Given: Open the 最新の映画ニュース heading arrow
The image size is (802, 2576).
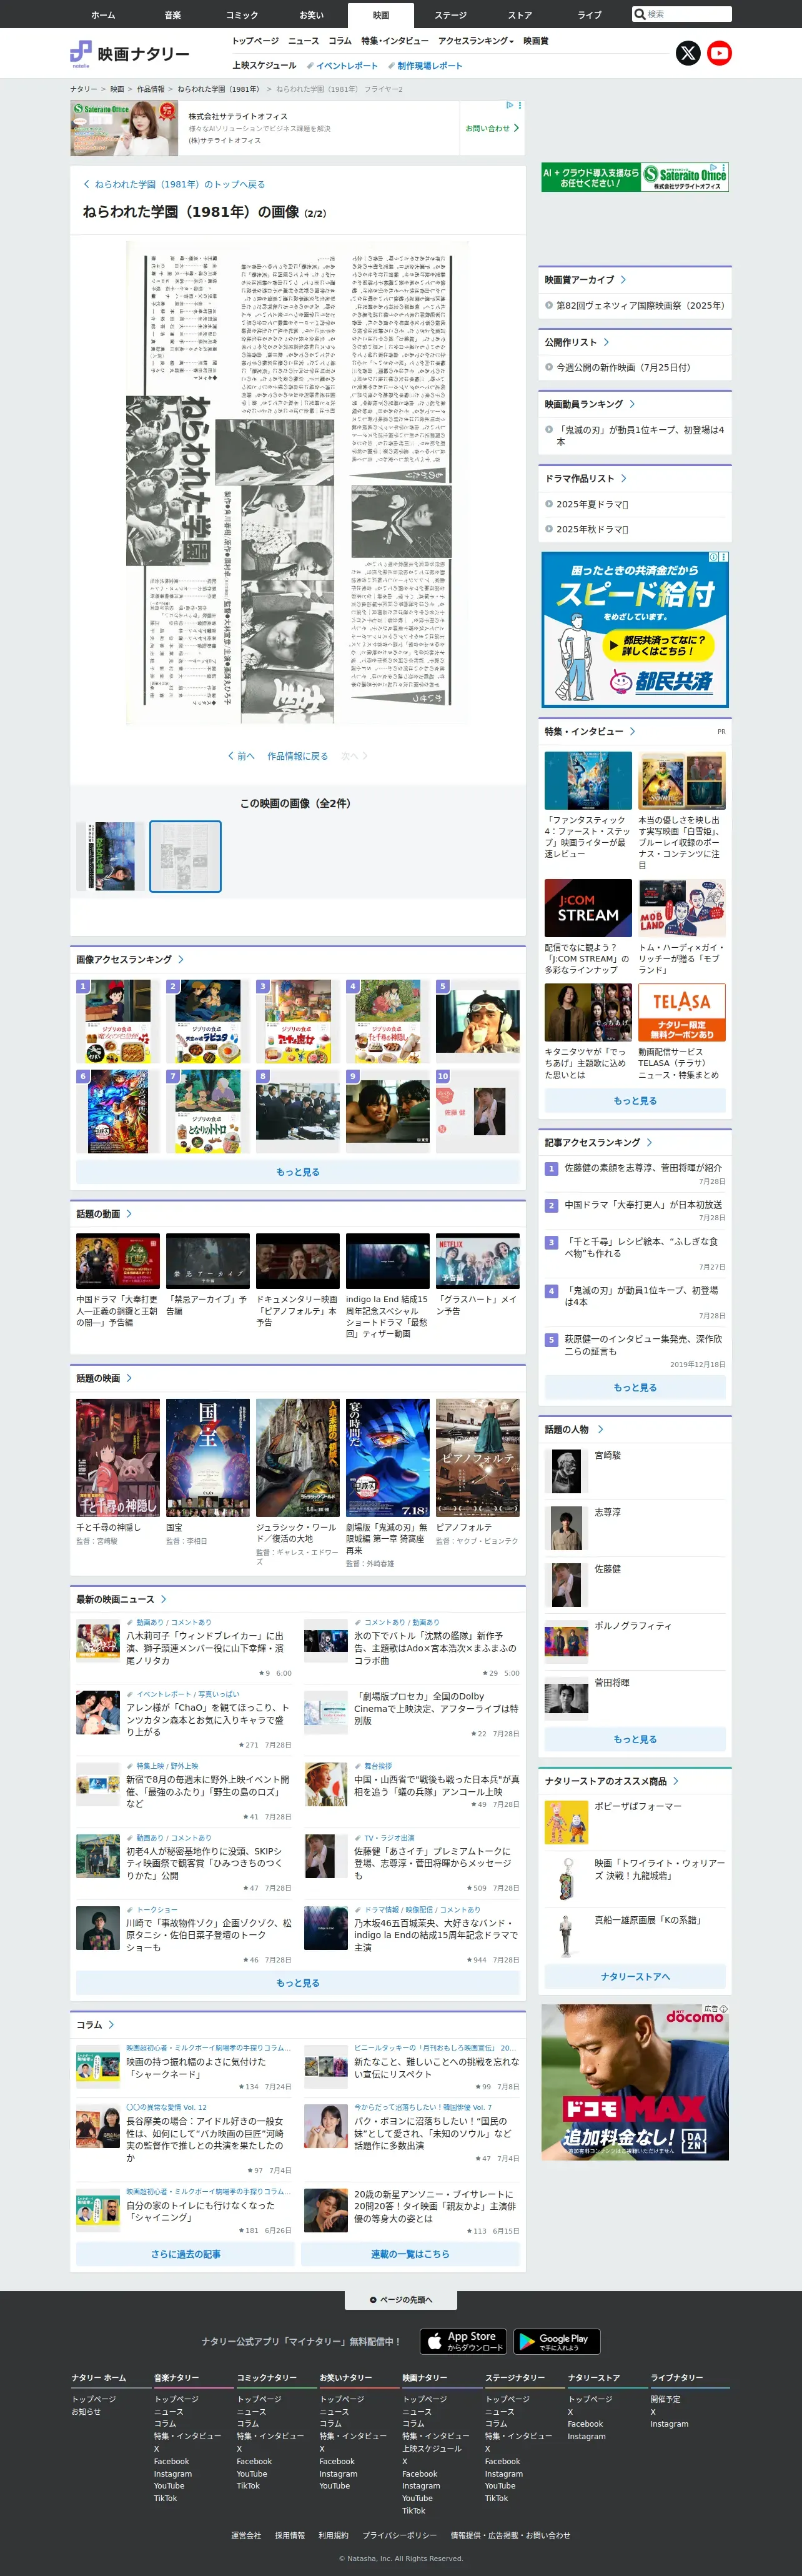Looking at the screenshot, I should coord(163,1599).
